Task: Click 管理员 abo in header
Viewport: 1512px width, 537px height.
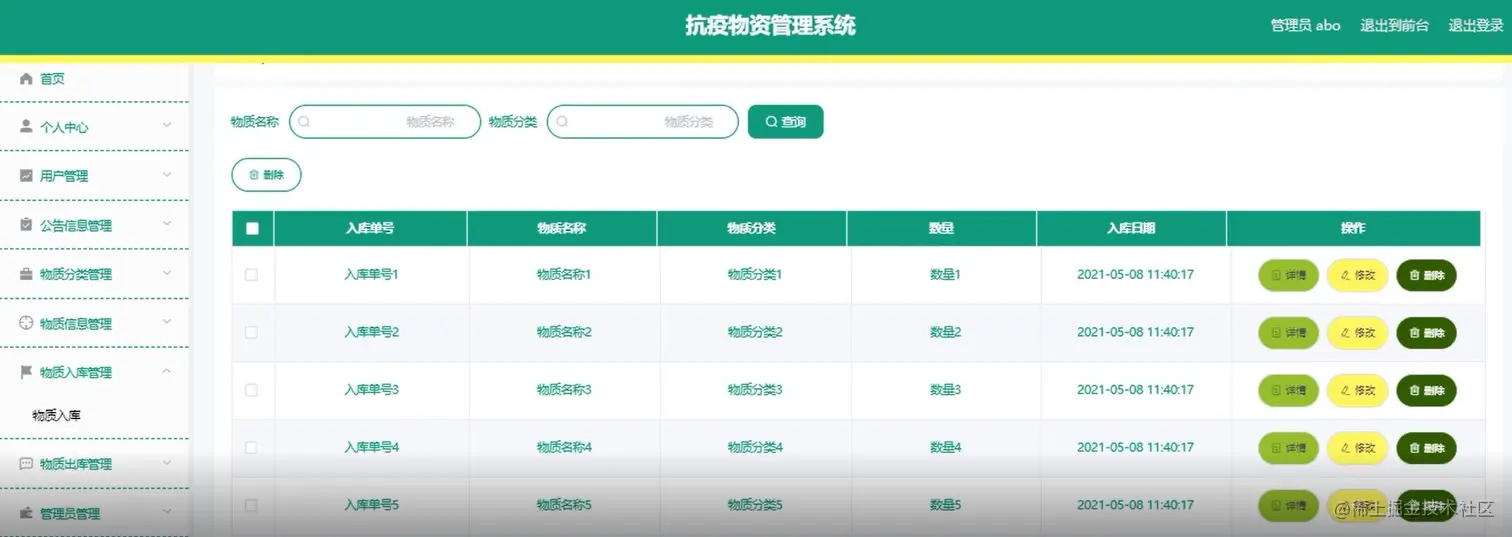Action: pyautogui.click(x=1305, y=26)
